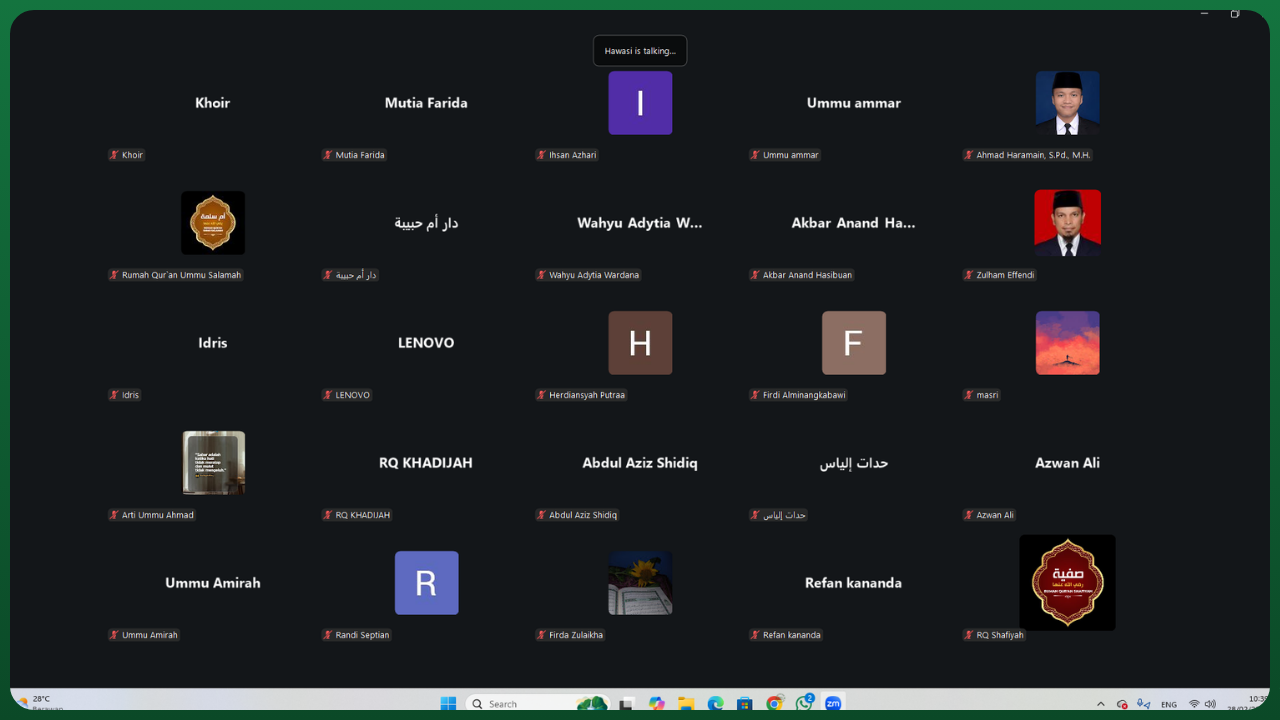The width and height of the screenshot is (1280, 720).
Task: Click the Windows Start button
Action: point(448,703)
